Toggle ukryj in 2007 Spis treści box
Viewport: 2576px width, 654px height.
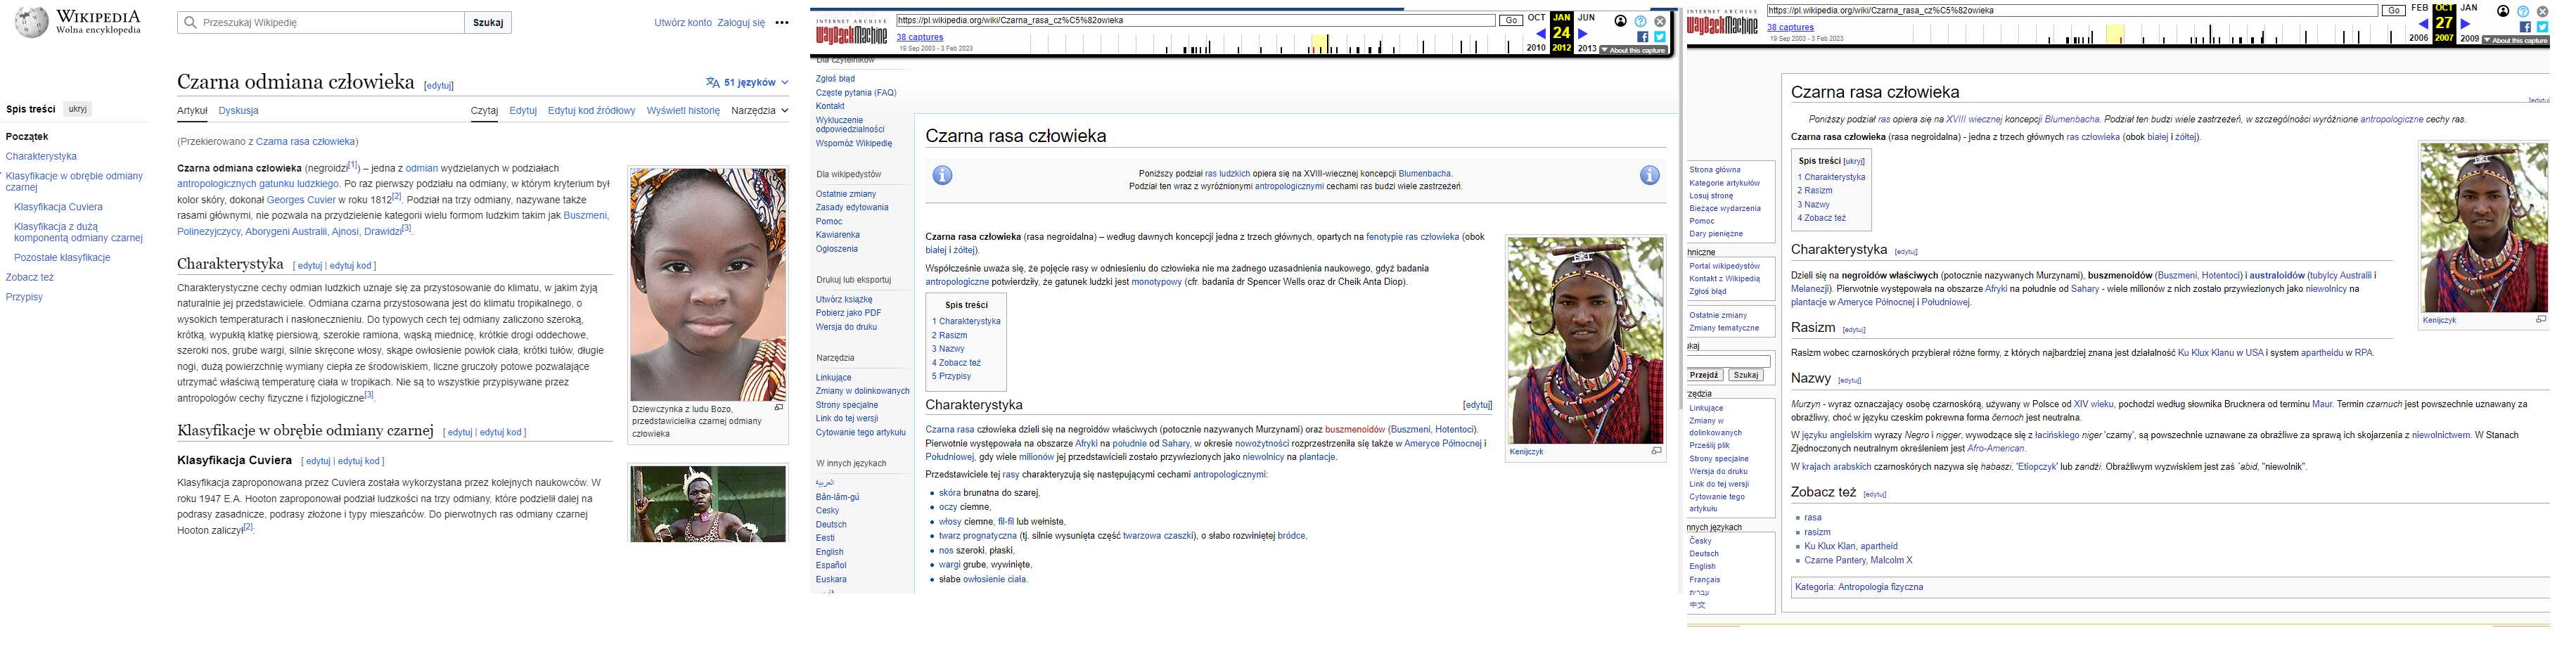click(x=1855, y=161)
